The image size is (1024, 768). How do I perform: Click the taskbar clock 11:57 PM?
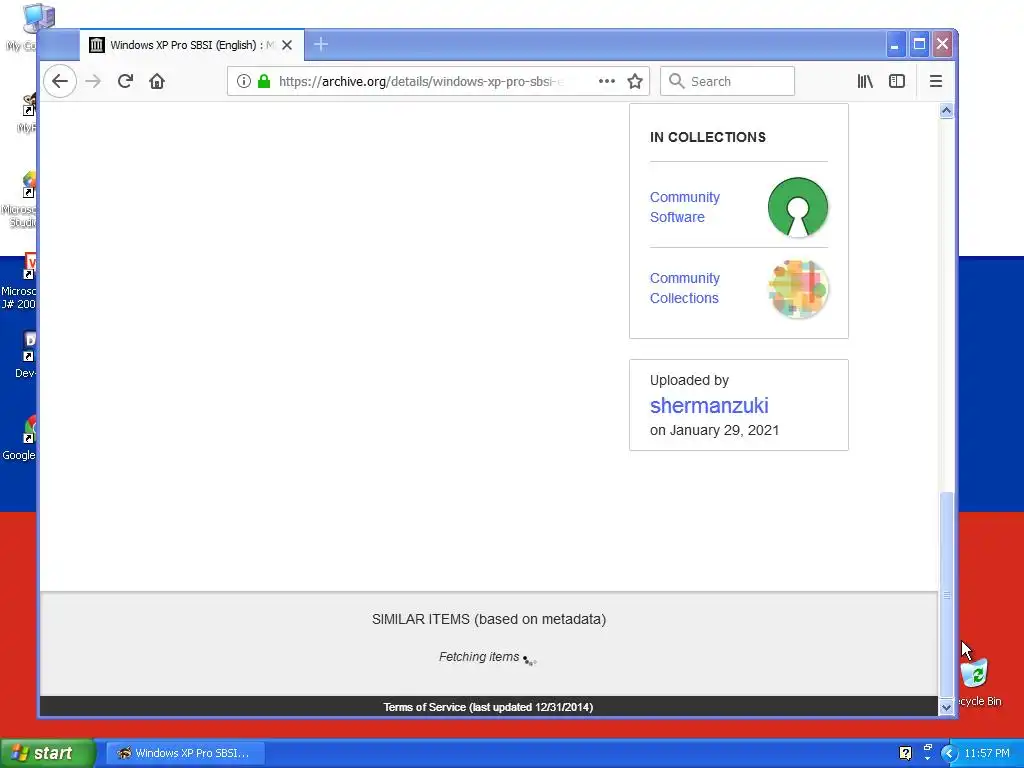click(x=987, y=753)
